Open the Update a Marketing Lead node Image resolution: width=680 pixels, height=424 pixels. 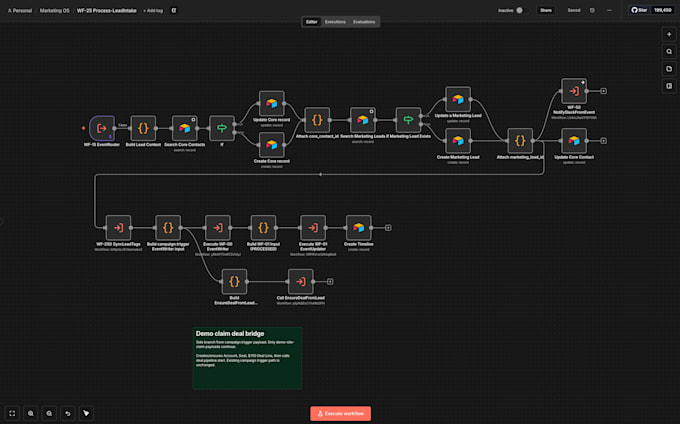(x=458, y=99)
